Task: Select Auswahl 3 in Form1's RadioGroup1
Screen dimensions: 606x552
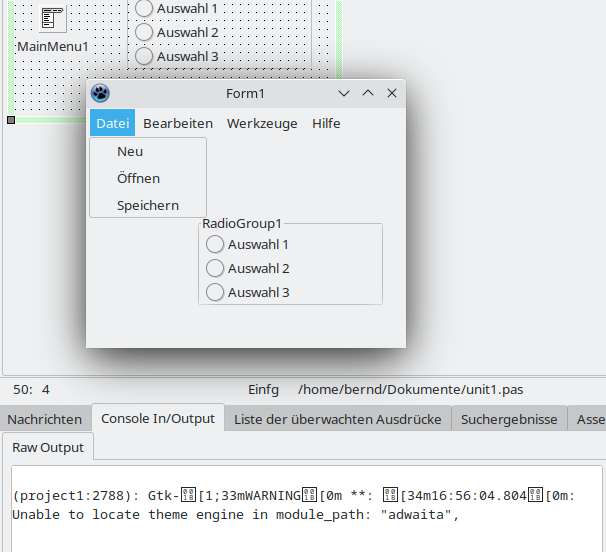Action: pos(215,293)
